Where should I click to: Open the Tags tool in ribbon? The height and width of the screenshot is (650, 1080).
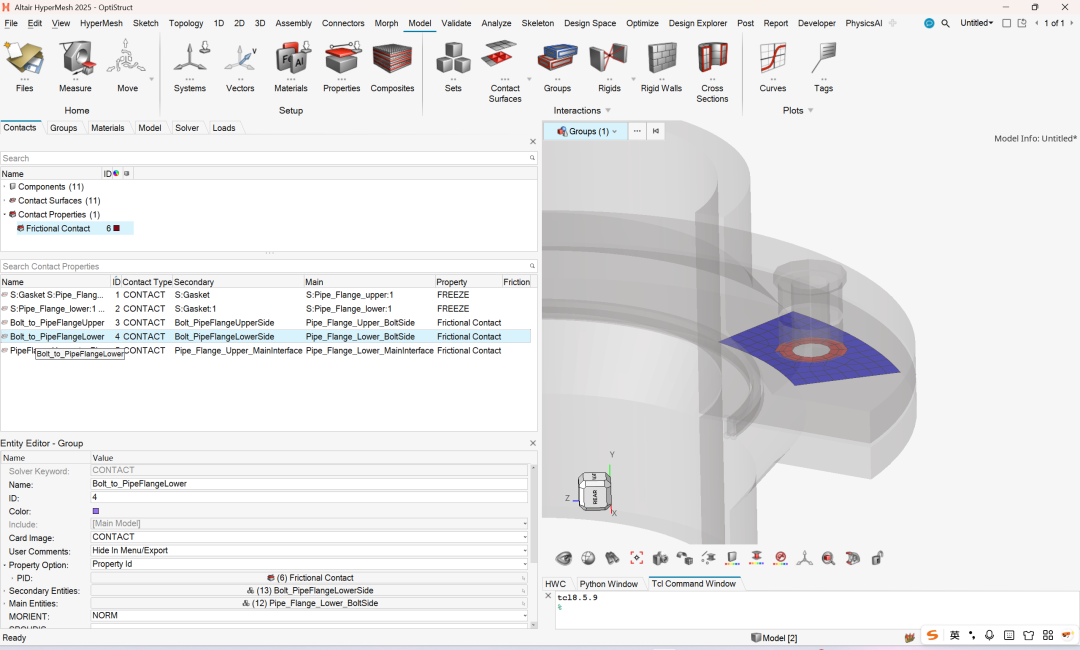(823, 60)
